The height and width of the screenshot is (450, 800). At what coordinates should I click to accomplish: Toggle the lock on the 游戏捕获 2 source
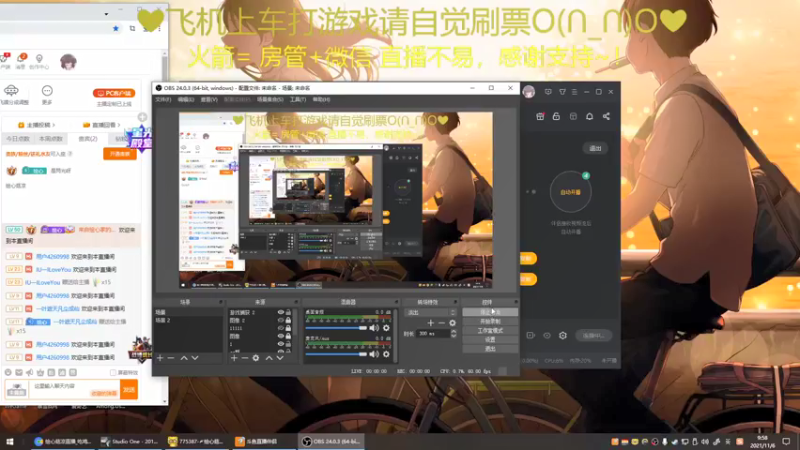[288, 312]
